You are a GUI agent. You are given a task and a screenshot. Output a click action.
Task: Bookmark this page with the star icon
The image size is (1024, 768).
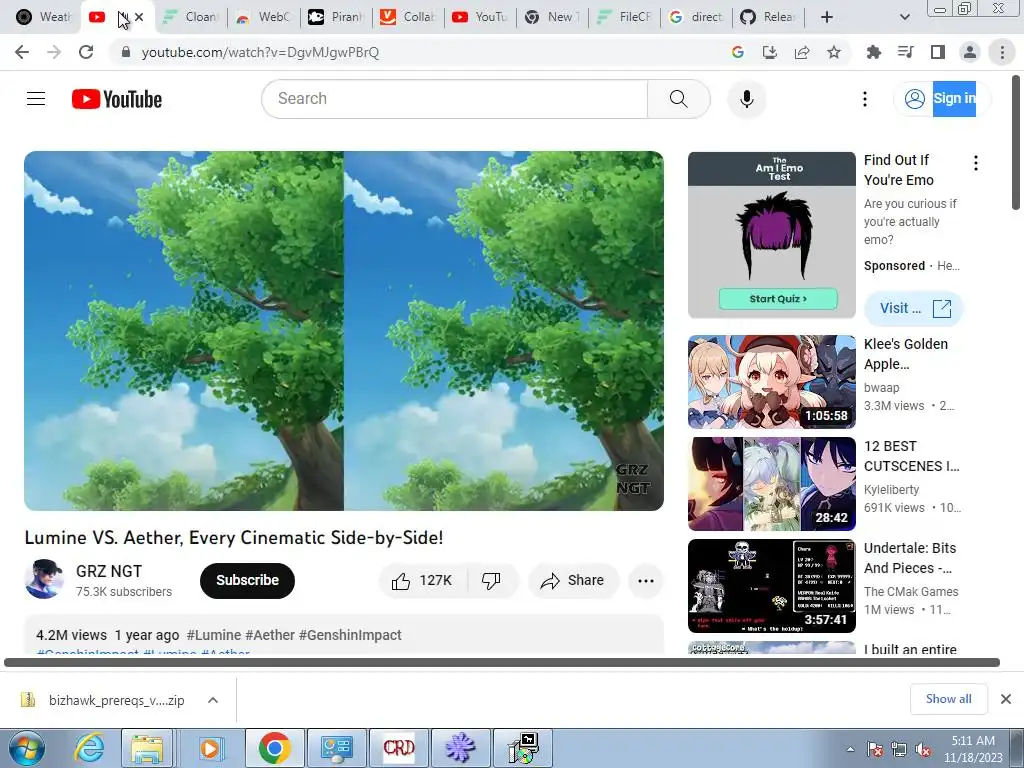(x=834, y=52)
